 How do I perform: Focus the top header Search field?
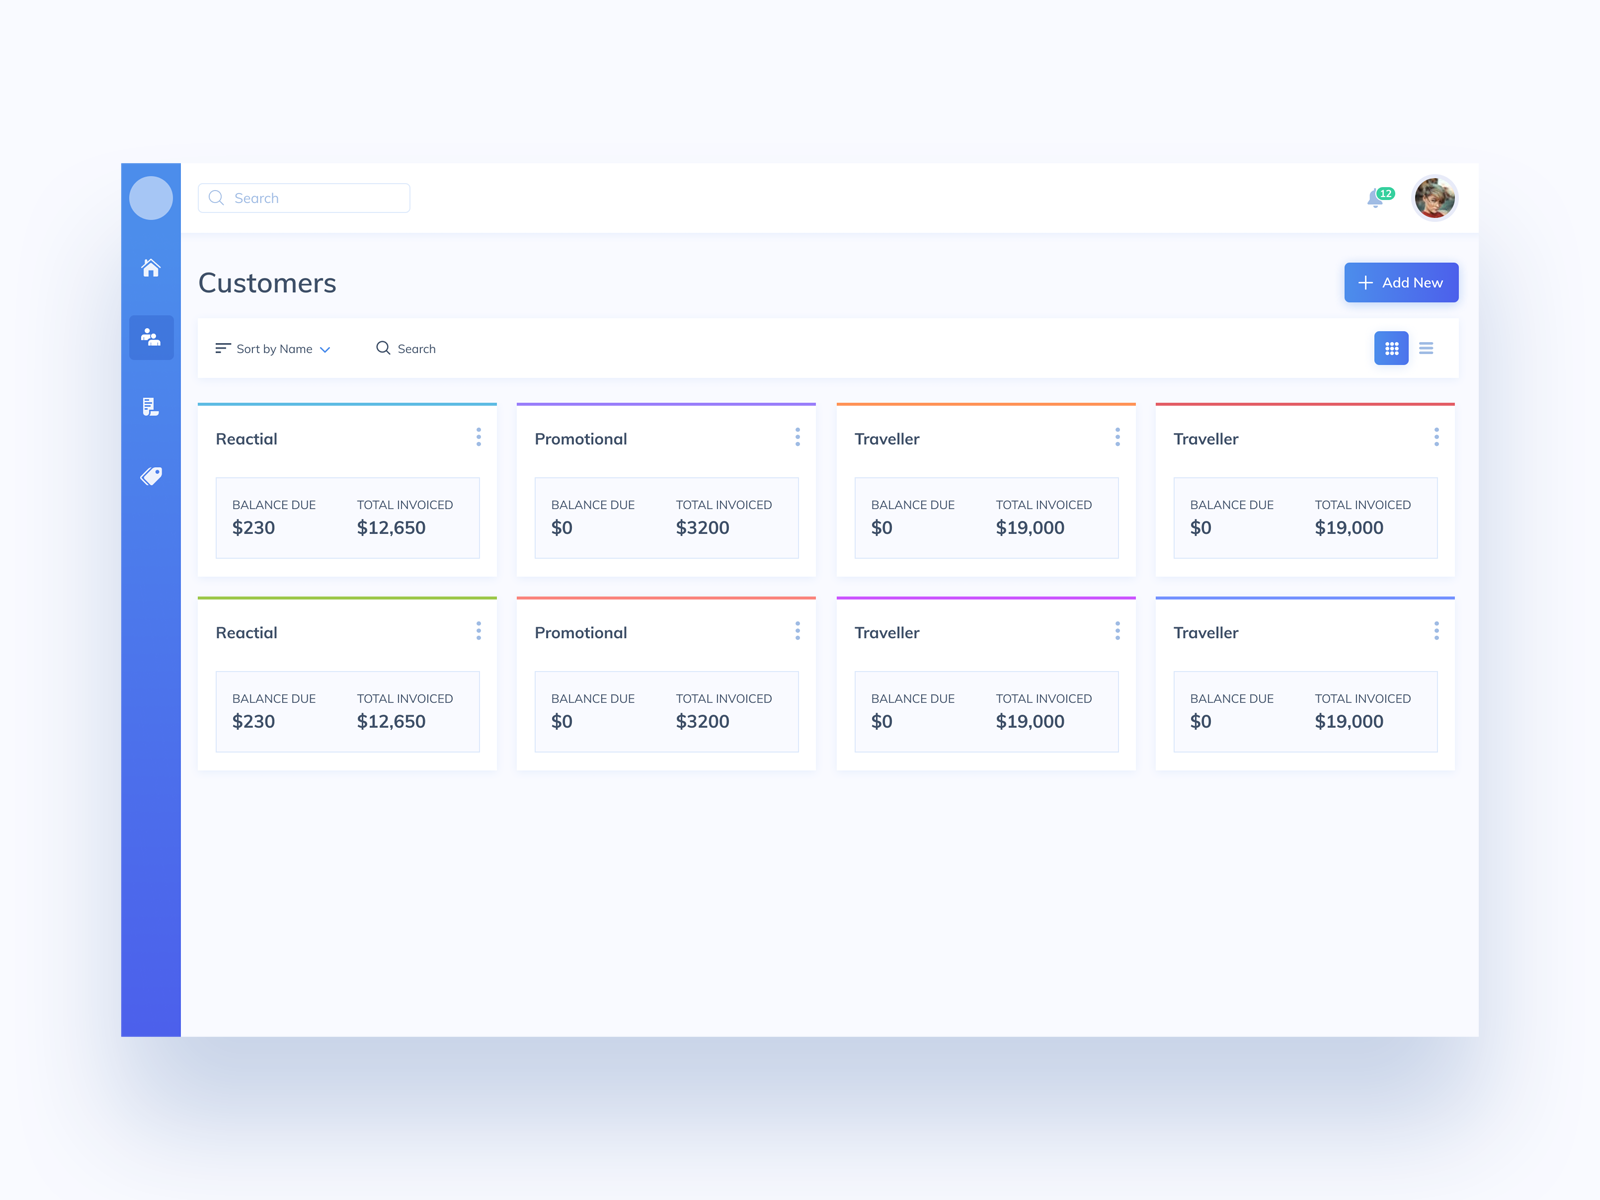[304, 198]
